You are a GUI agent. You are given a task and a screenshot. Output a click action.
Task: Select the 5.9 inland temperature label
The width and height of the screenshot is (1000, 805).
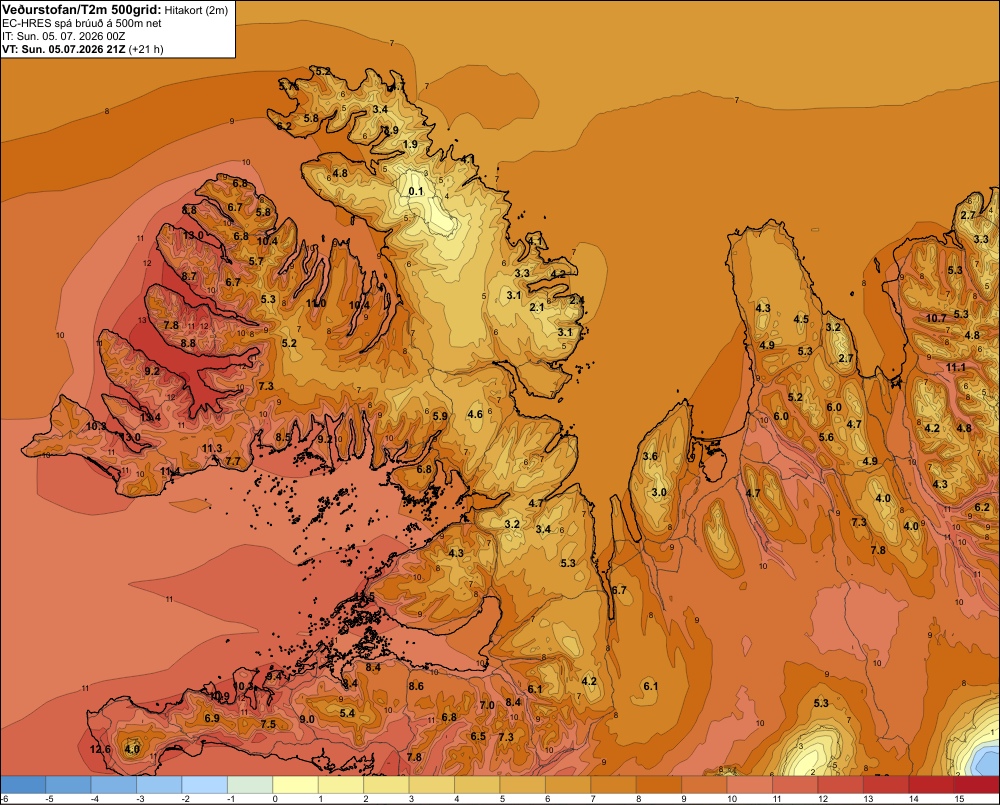click(x=440, y=416)
